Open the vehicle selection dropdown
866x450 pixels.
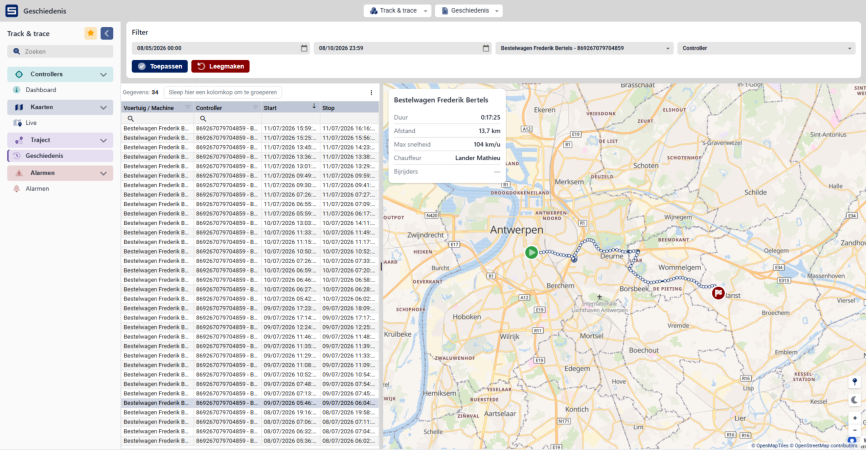584,48
